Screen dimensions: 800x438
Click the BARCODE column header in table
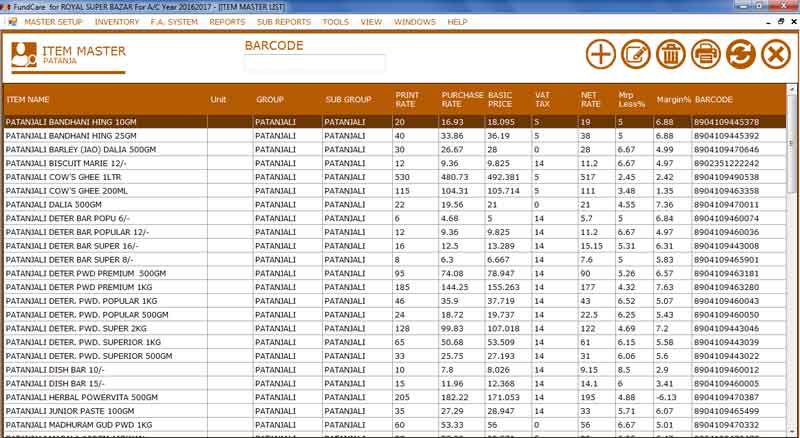[x=713, y=100]
